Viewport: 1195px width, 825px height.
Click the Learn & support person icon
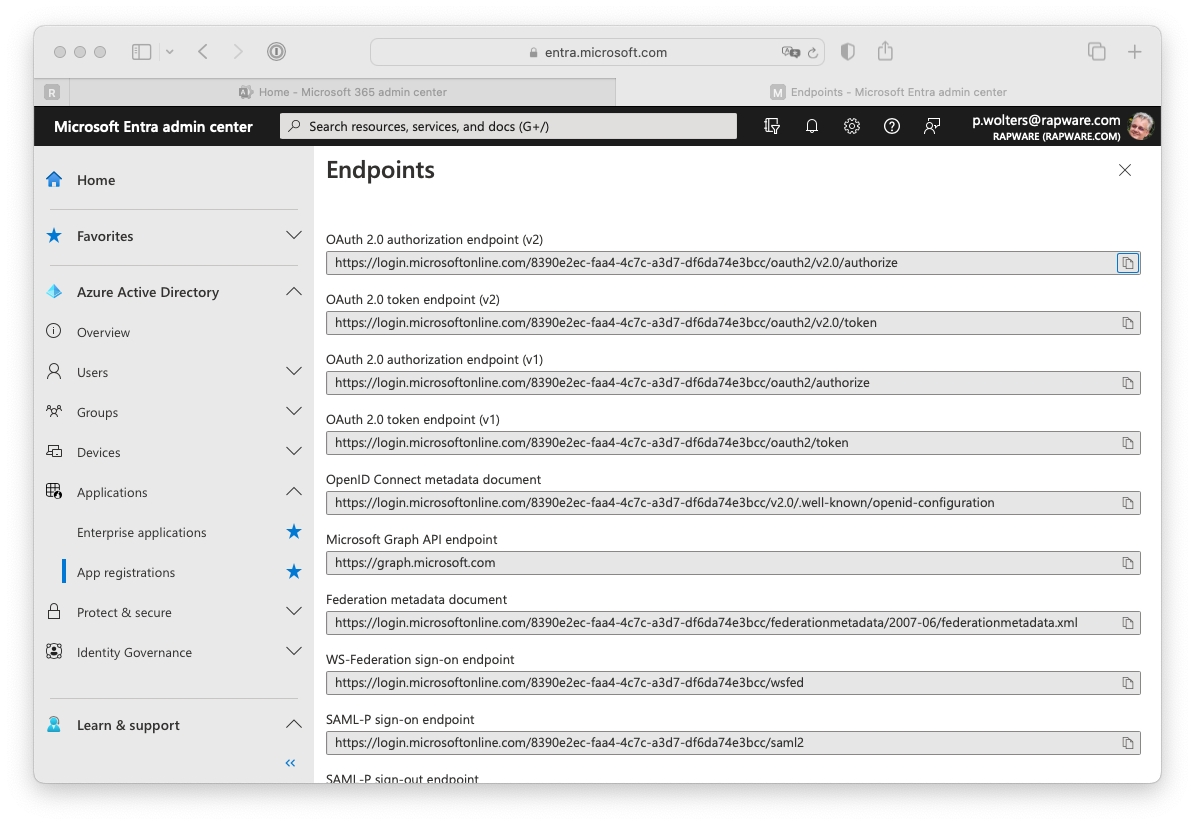[54, 724]
